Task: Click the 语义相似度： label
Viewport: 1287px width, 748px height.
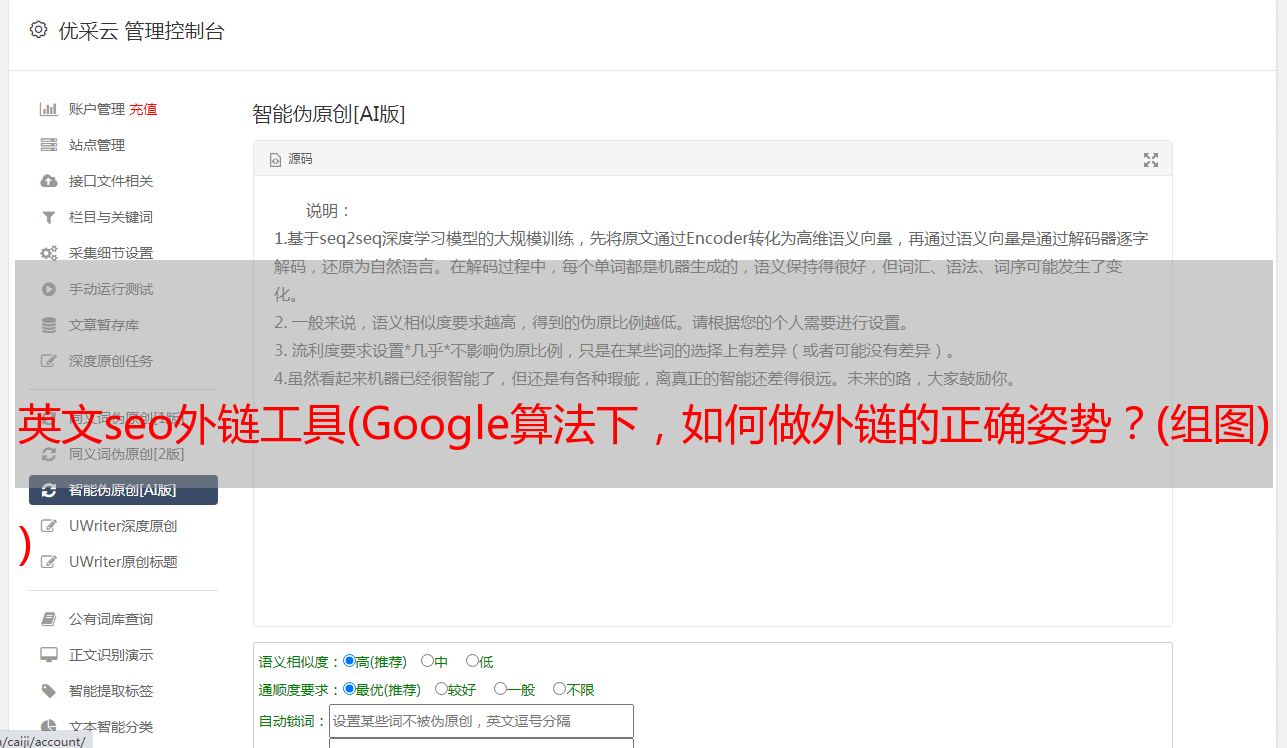Action: (x=300, y=662)
